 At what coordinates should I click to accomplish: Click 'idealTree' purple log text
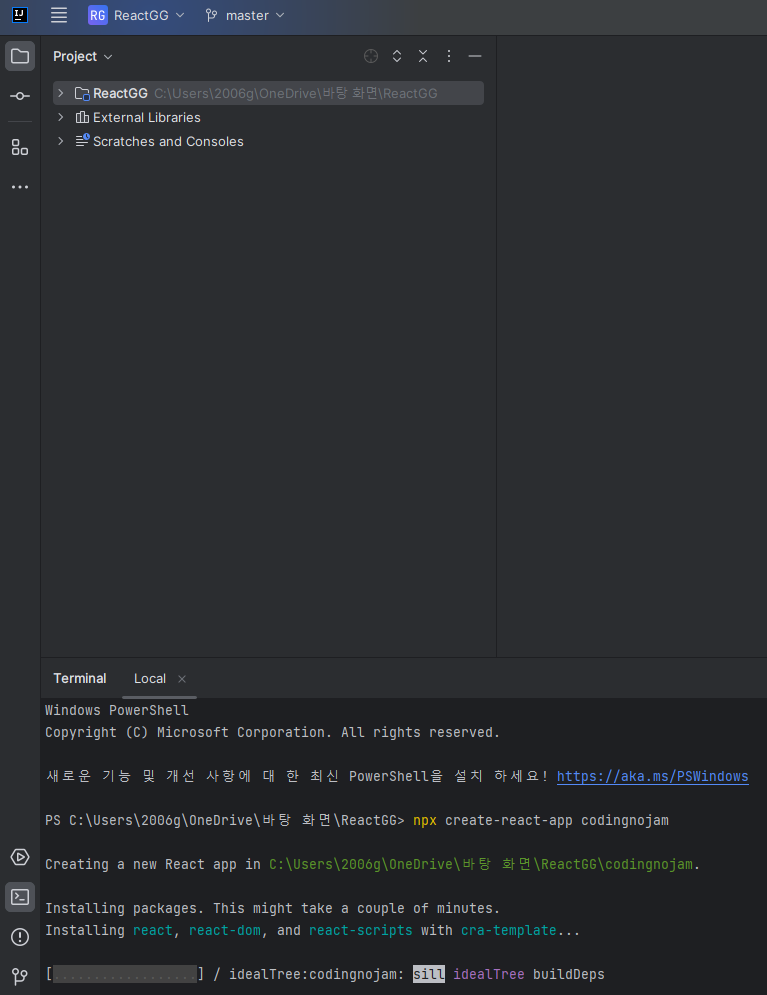tap(488, 974)
